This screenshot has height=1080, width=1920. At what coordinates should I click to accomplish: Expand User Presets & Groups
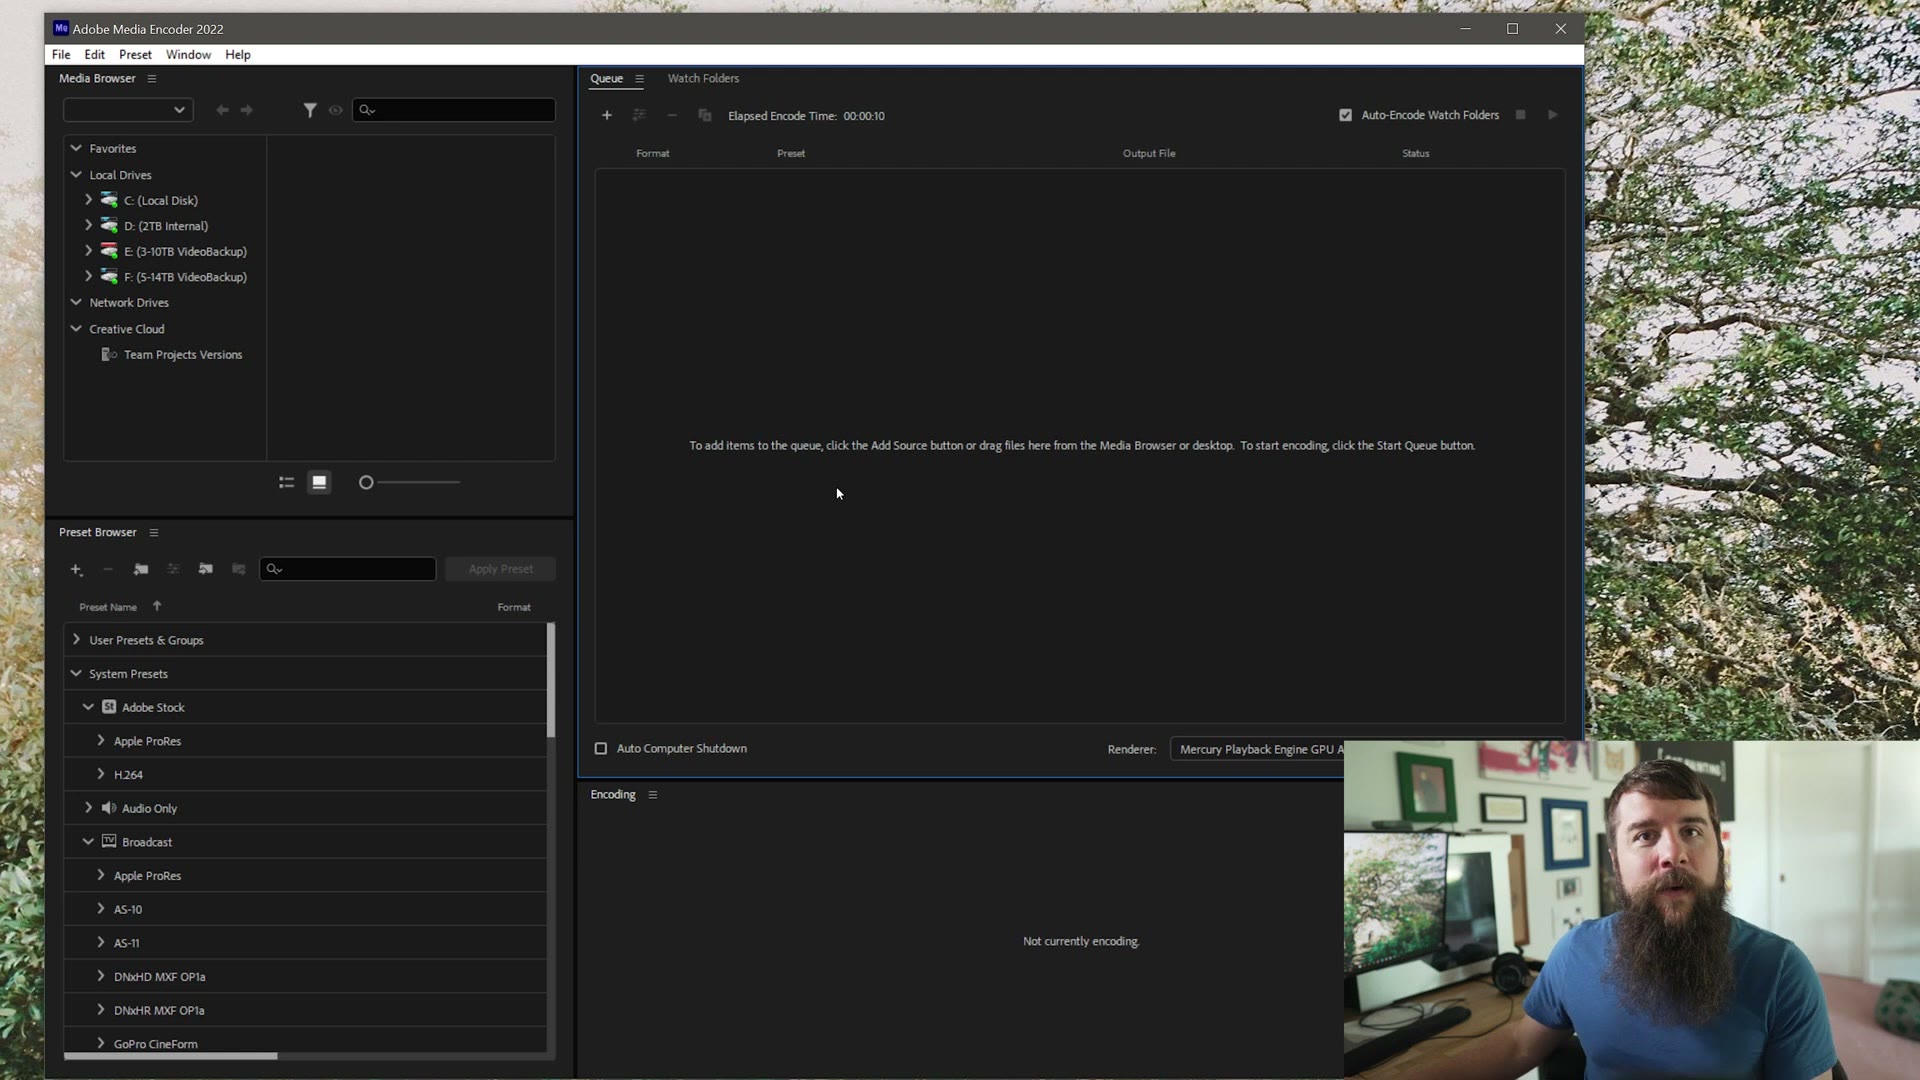[76, 640]
